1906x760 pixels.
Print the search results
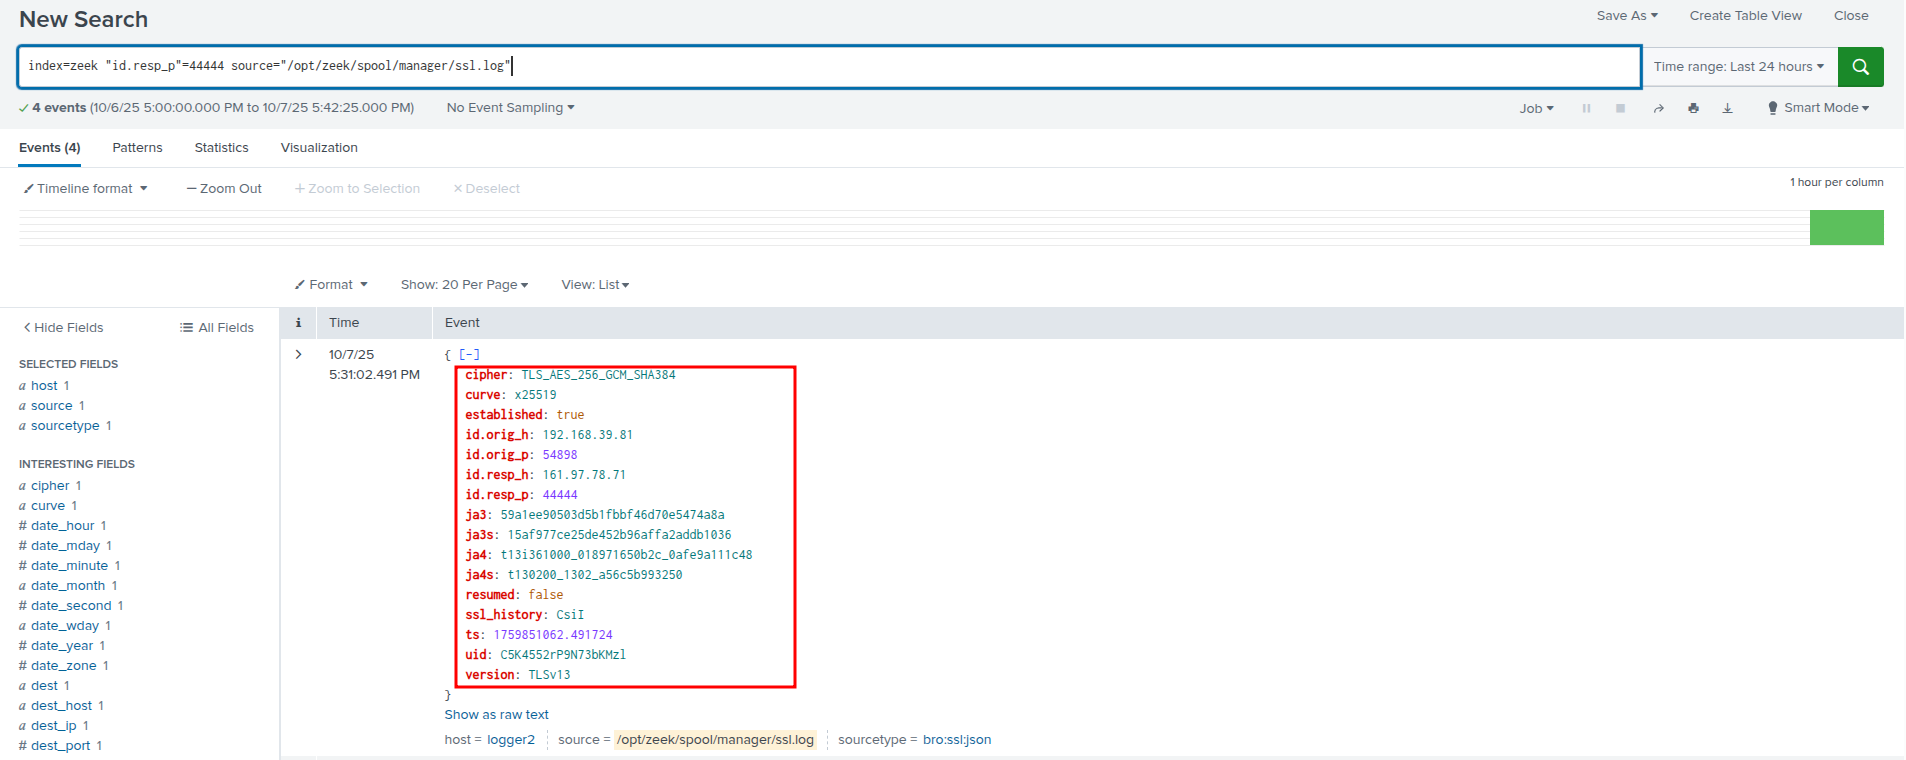point(1693,108)
